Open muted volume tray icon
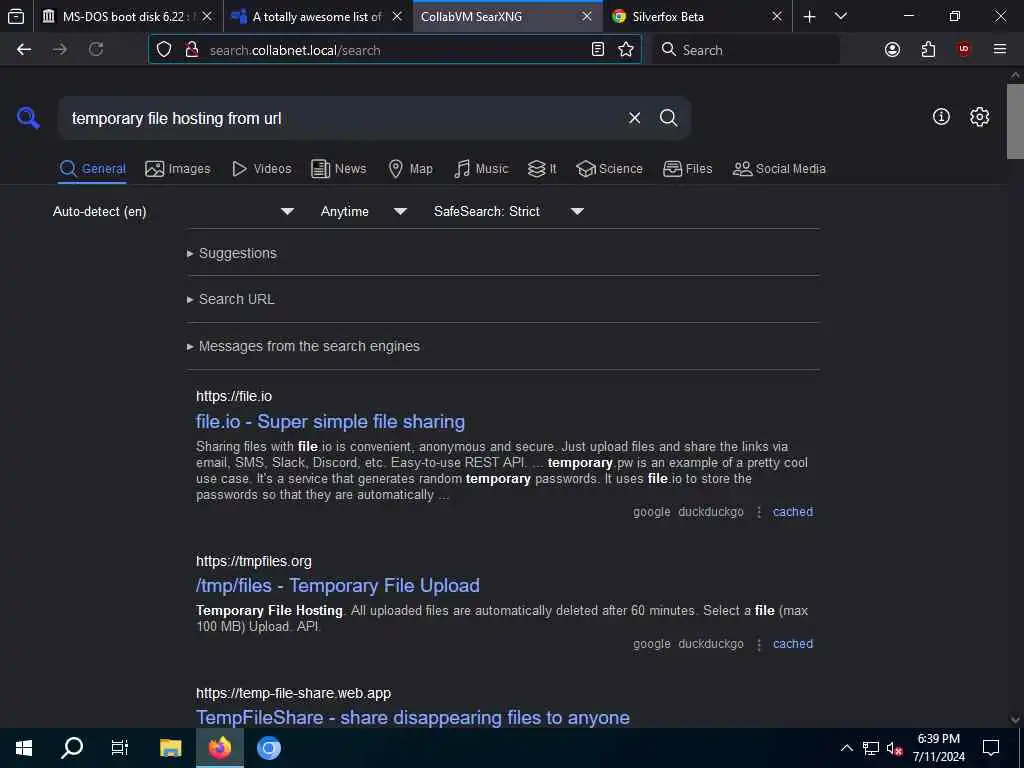Image resolution: width=1024 pixels, height=768 pixels. click(894, 748)
